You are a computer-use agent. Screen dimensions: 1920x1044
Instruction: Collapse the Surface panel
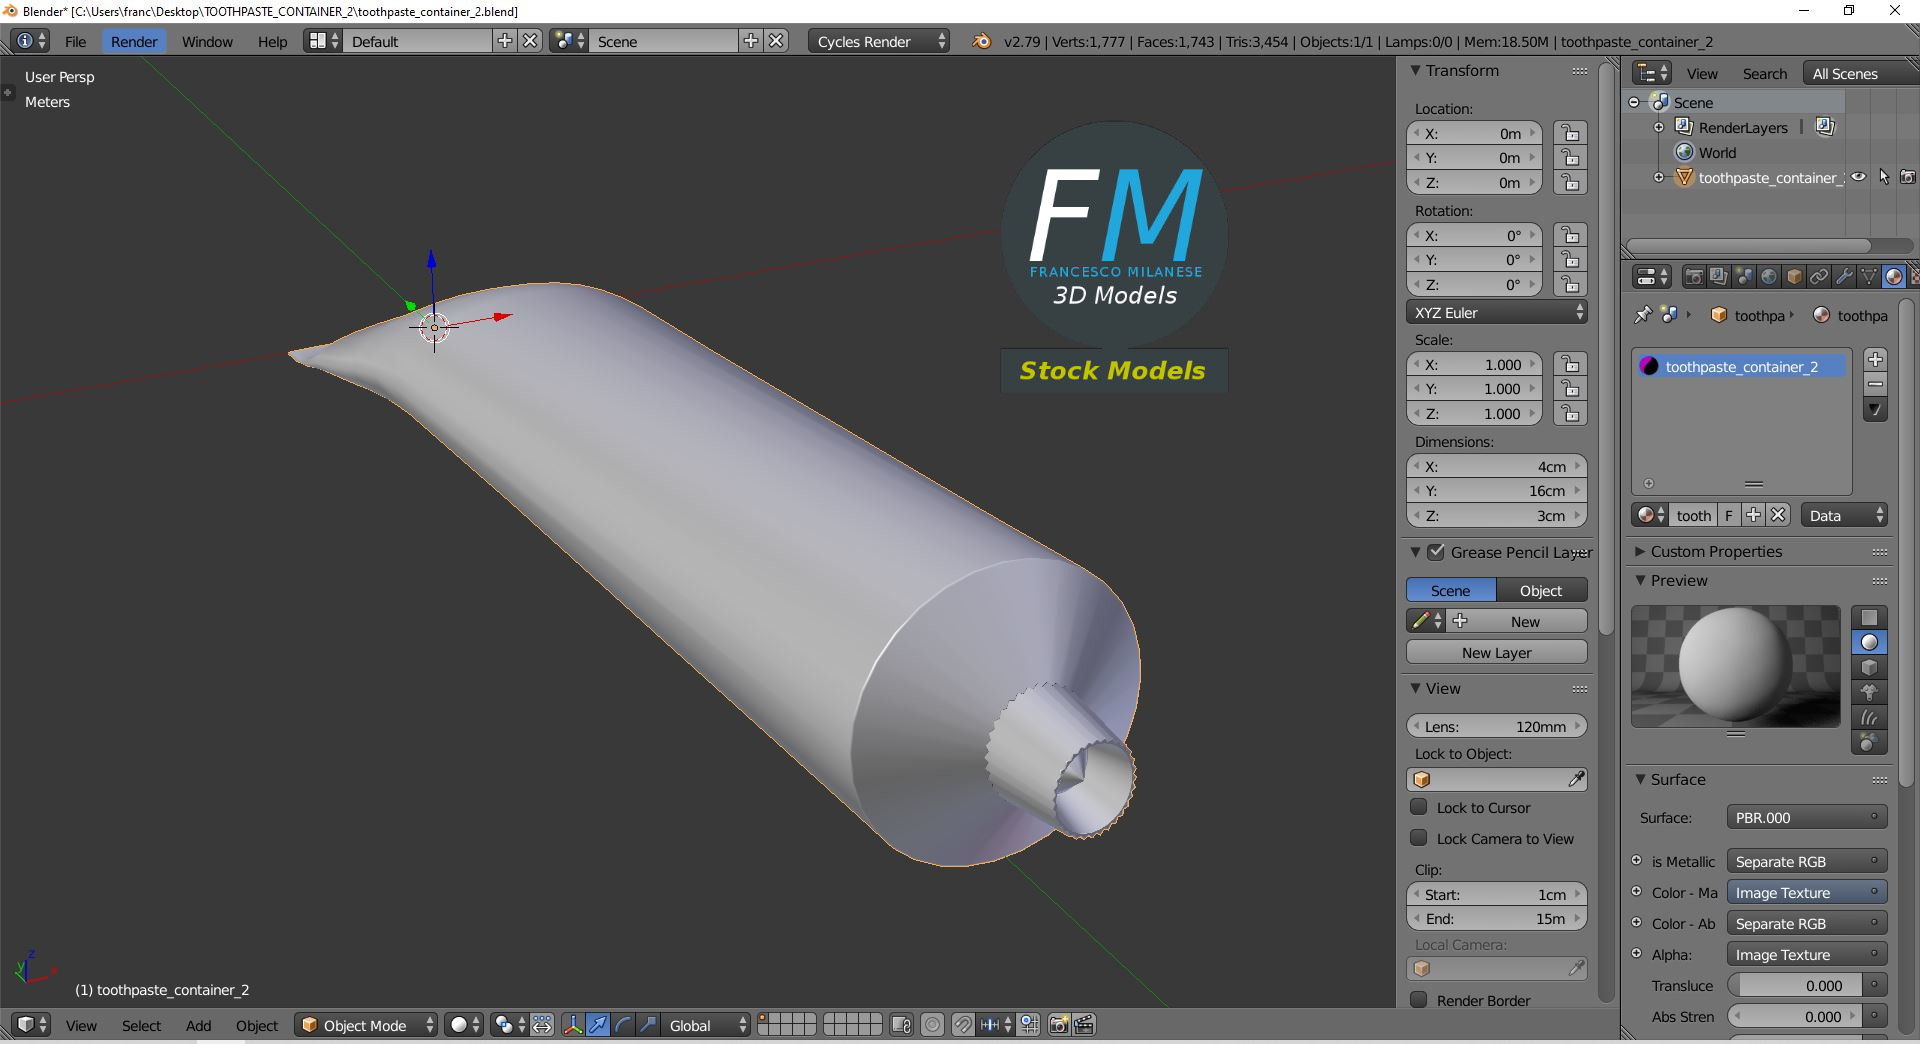(1640, 780)
